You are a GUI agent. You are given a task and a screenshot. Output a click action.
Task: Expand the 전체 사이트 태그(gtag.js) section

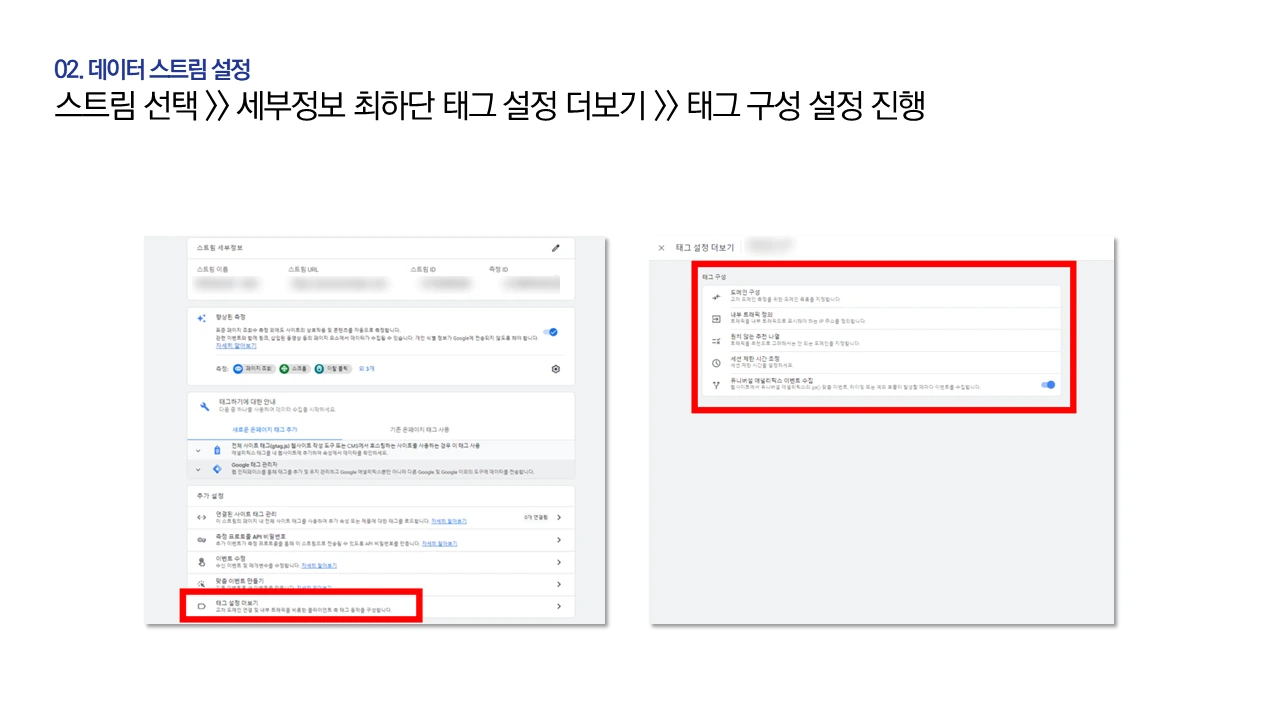[x=198, y=450]
